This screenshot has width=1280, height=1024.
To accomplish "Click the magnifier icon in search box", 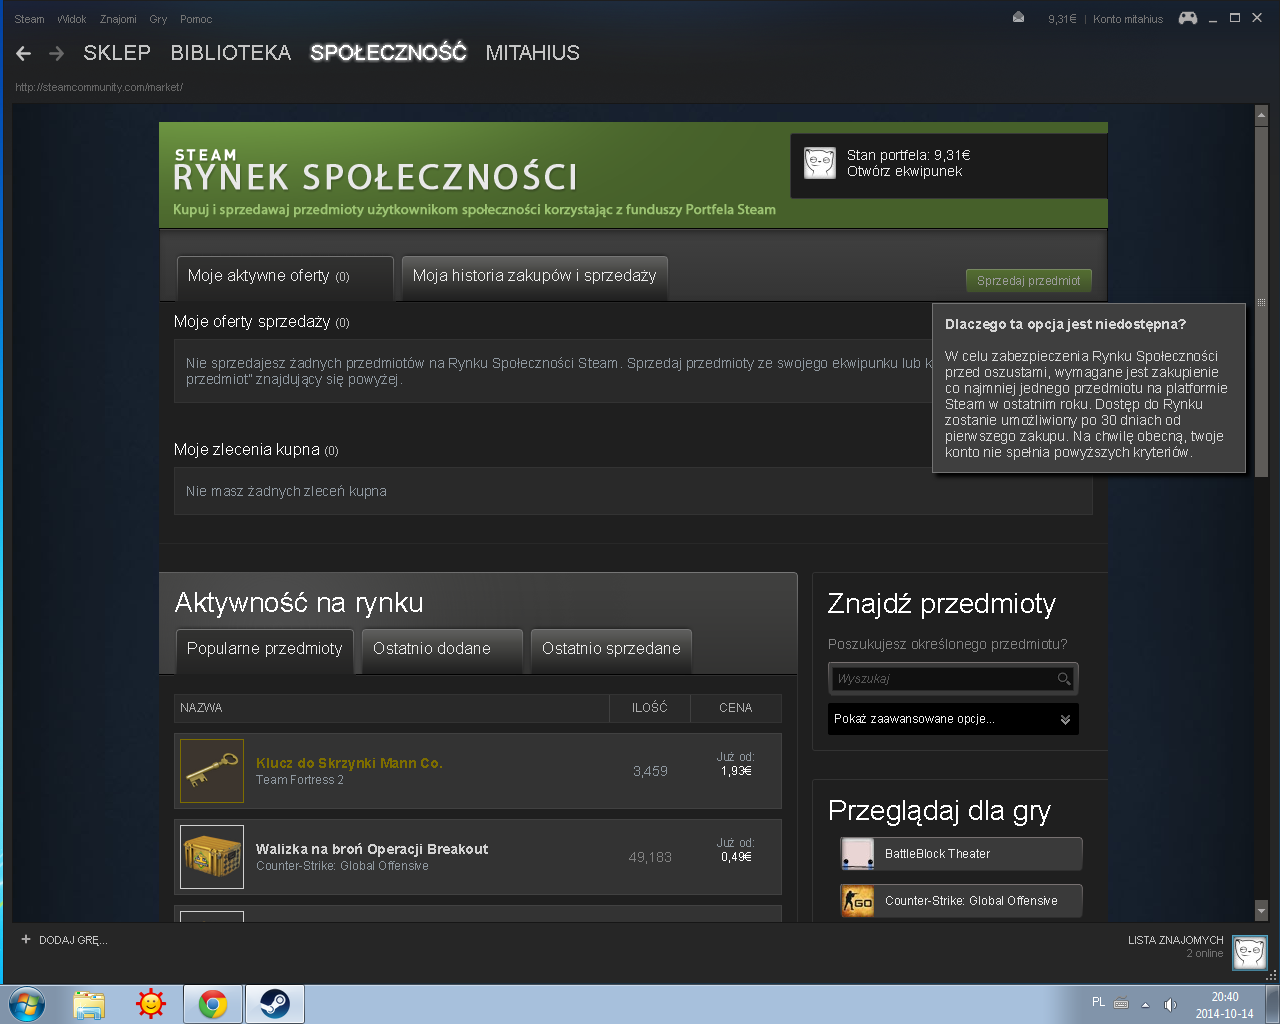I will [x=1064, y=679].
